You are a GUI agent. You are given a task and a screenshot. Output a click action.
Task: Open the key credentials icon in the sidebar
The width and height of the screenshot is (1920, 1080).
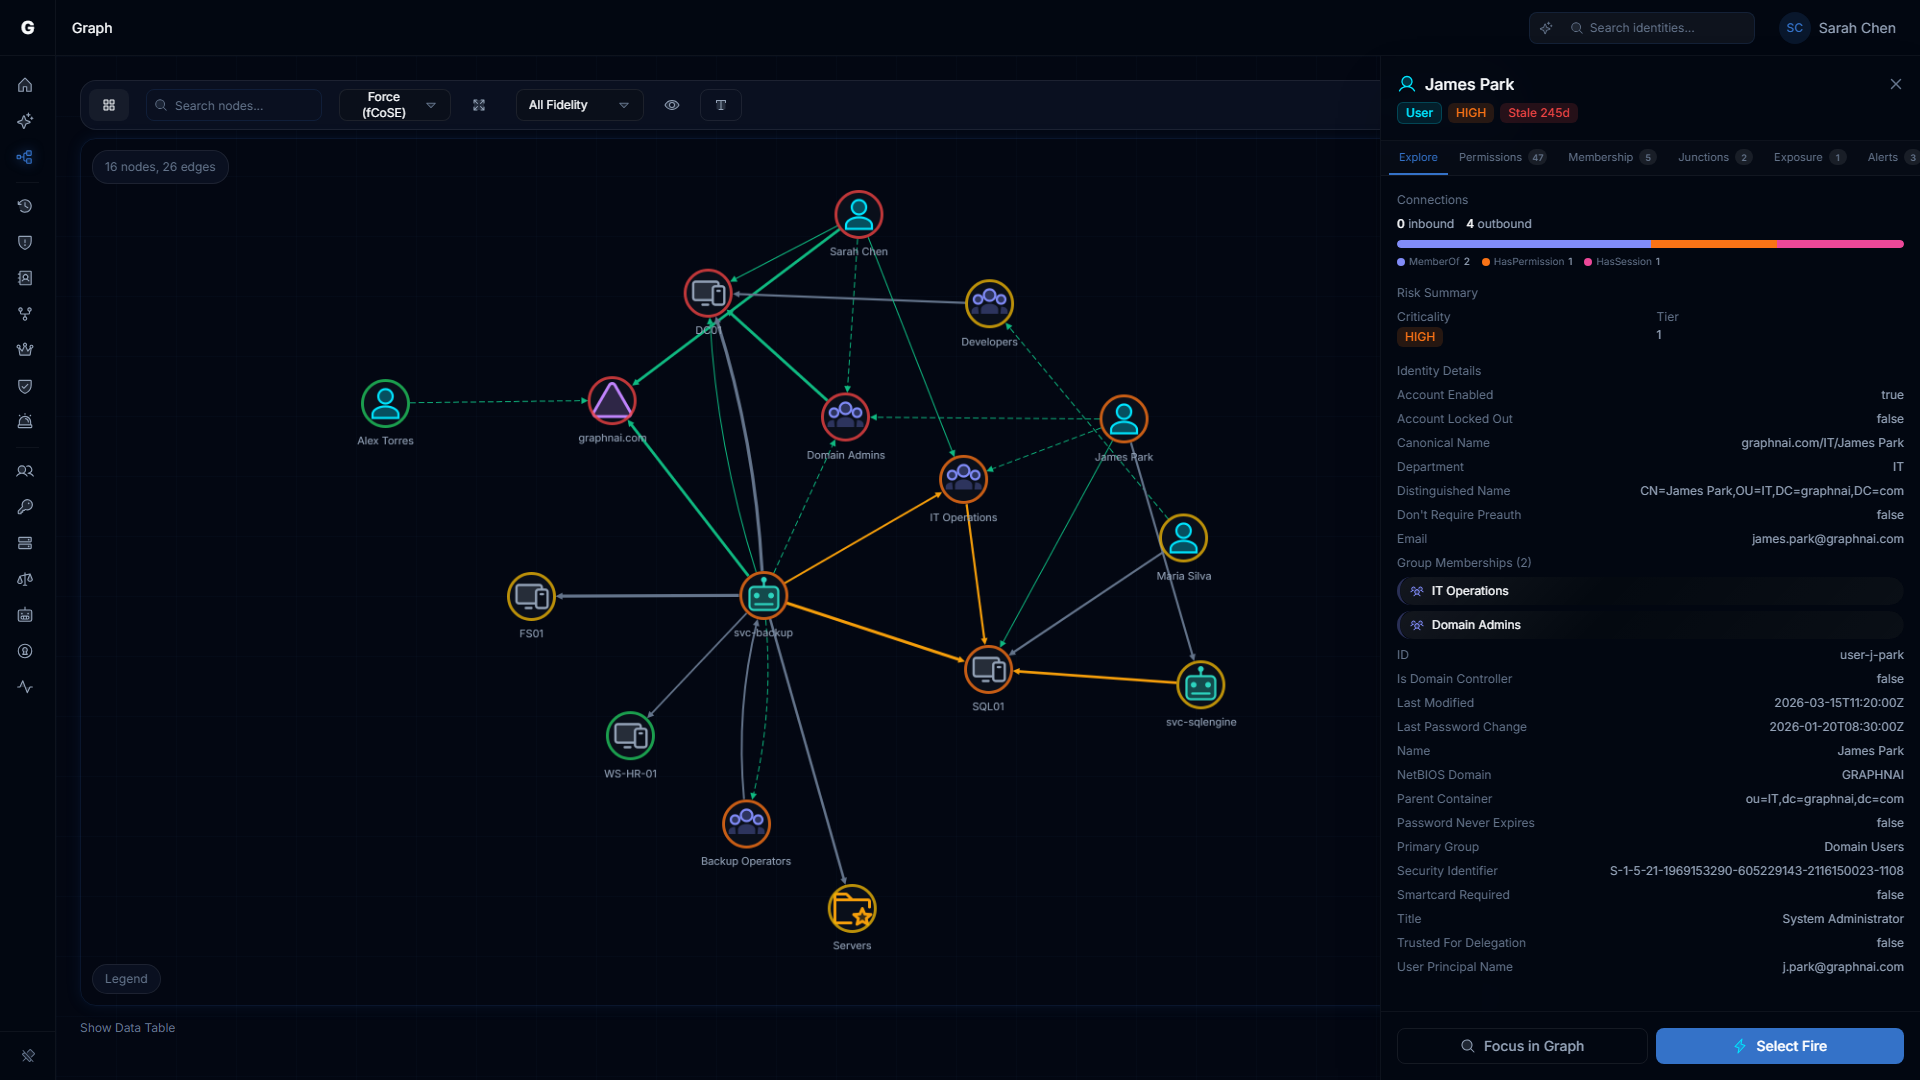(25, 506)
